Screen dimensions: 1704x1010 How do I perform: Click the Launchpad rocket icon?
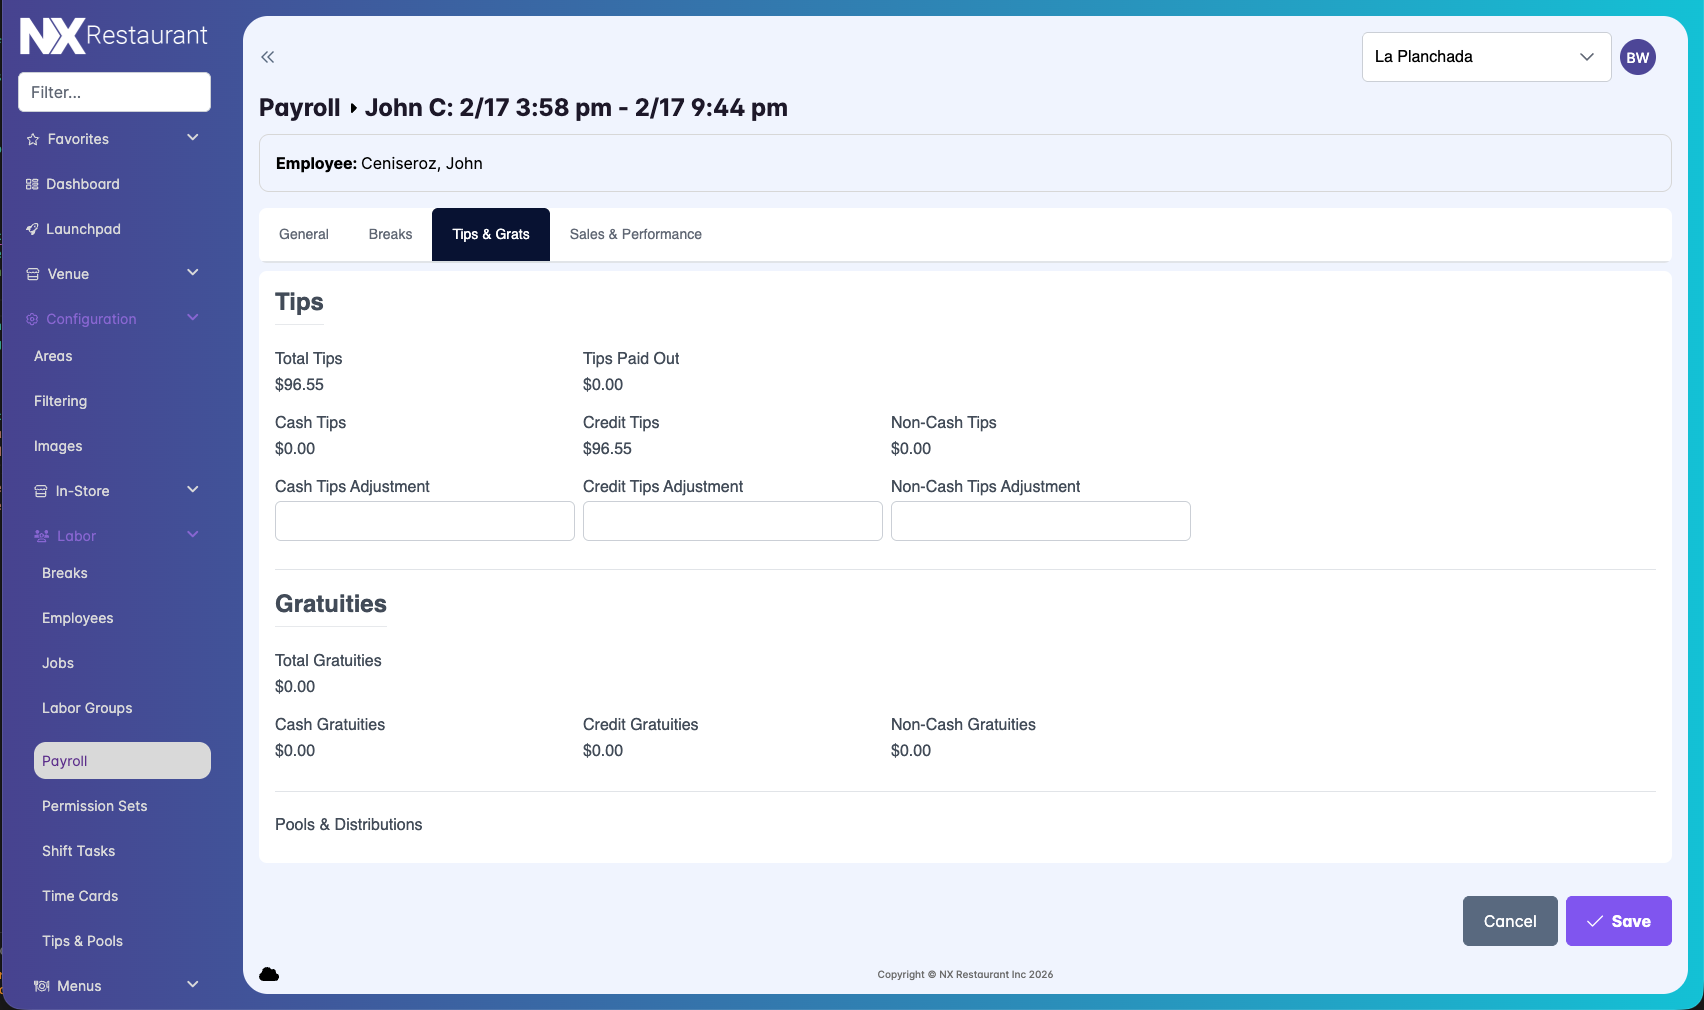[x=32, y=229]
